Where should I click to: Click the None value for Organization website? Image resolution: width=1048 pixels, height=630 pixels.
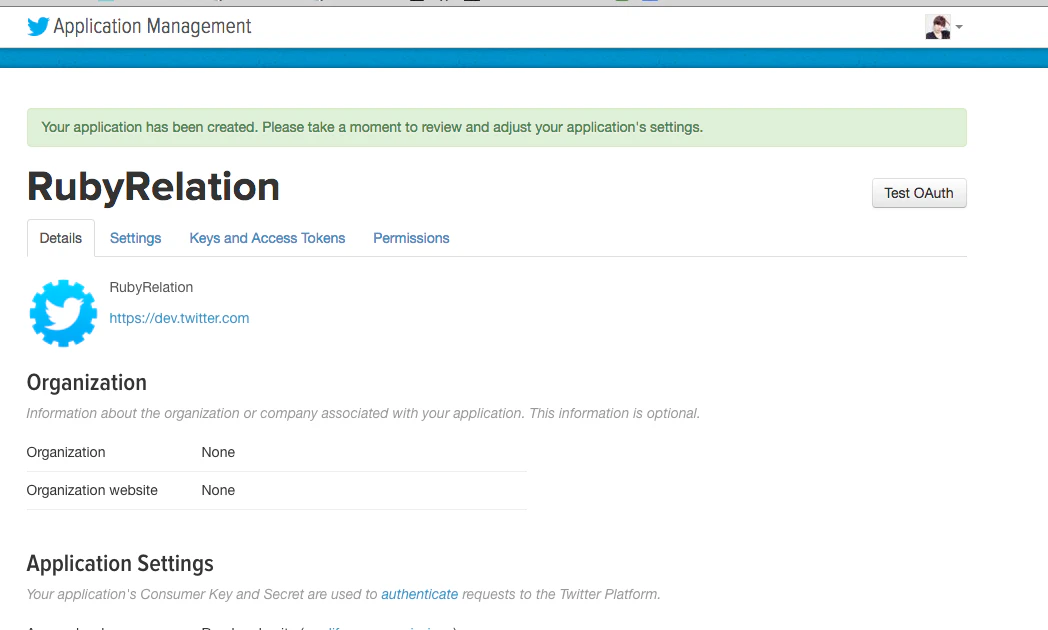(x=218, y=490)
